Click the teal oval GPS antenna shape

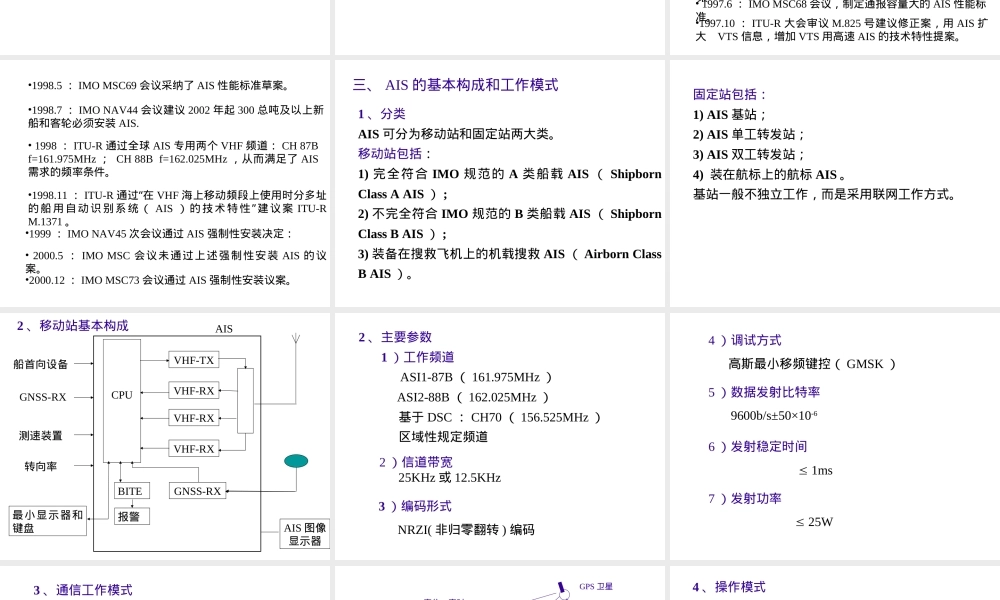click(296, 461)
